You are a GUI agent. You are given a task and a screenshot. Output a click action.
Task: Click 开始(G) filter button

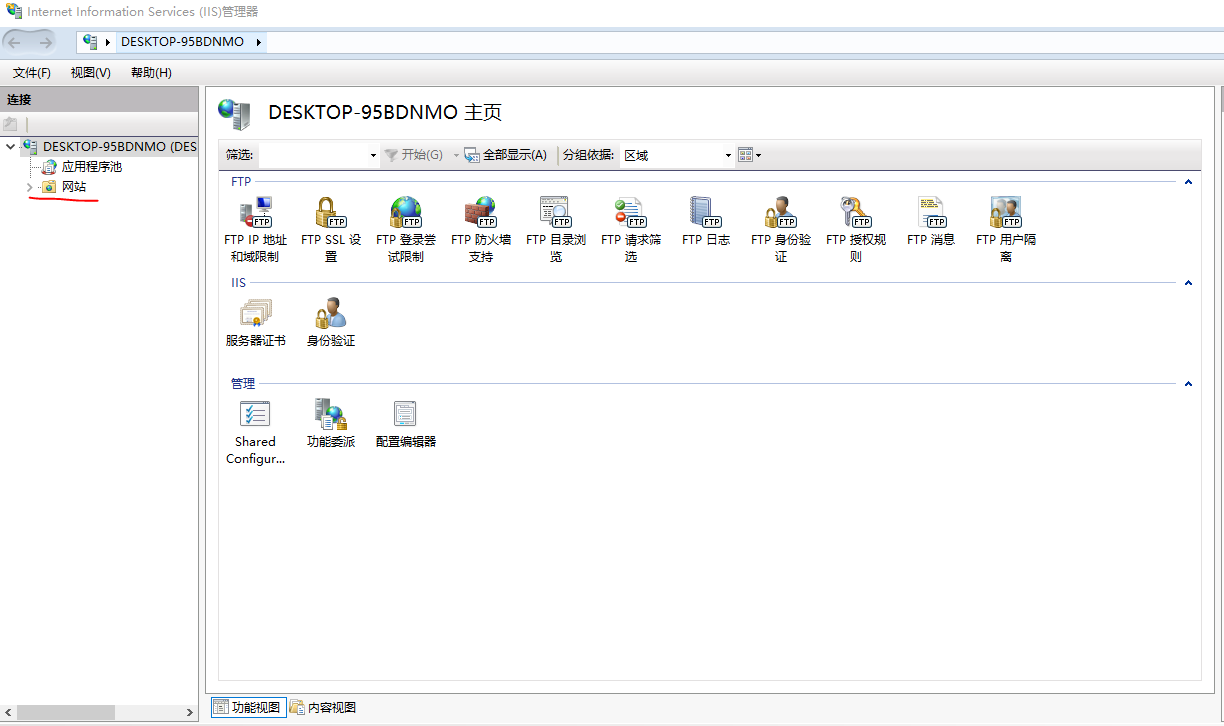(x=413, y=155)
